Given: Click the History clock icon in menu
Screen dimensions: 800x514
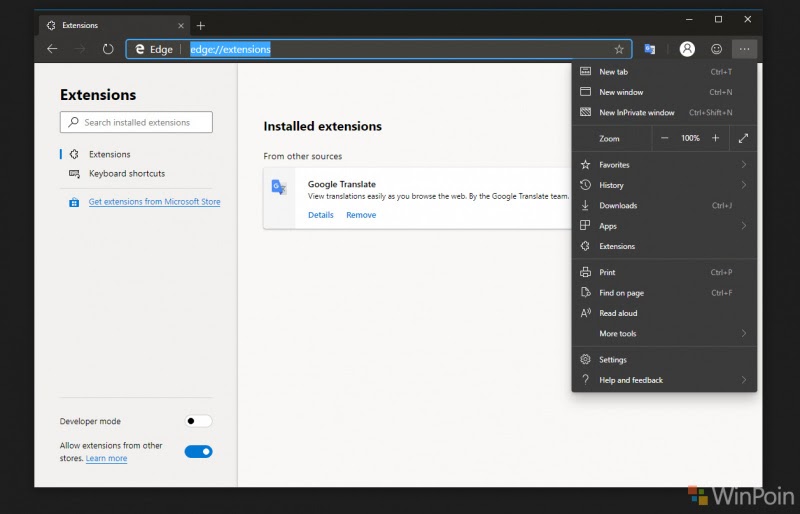Looking at the screenshot, I should click(585, 185).
